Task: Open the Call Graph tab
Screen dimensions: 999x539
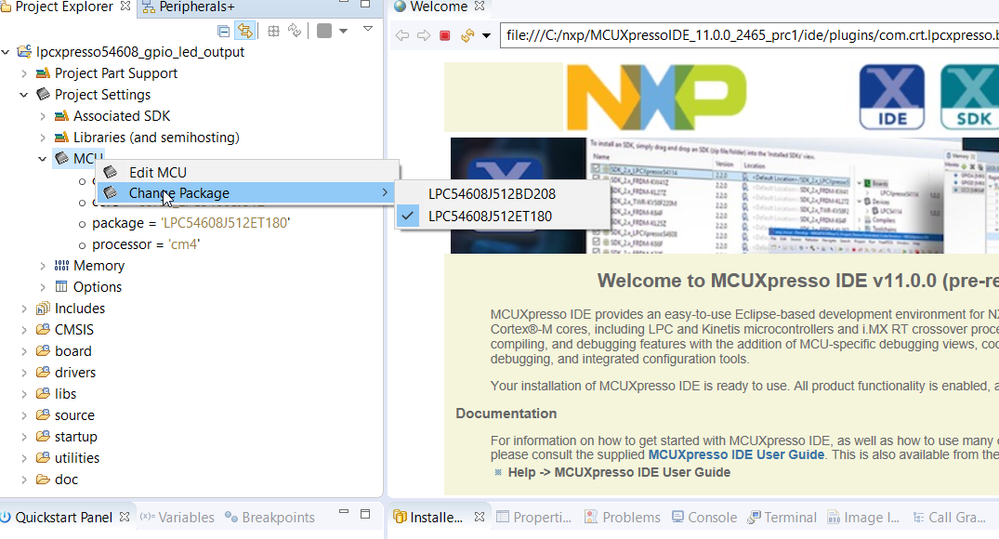Action: (x=949, y=517)
